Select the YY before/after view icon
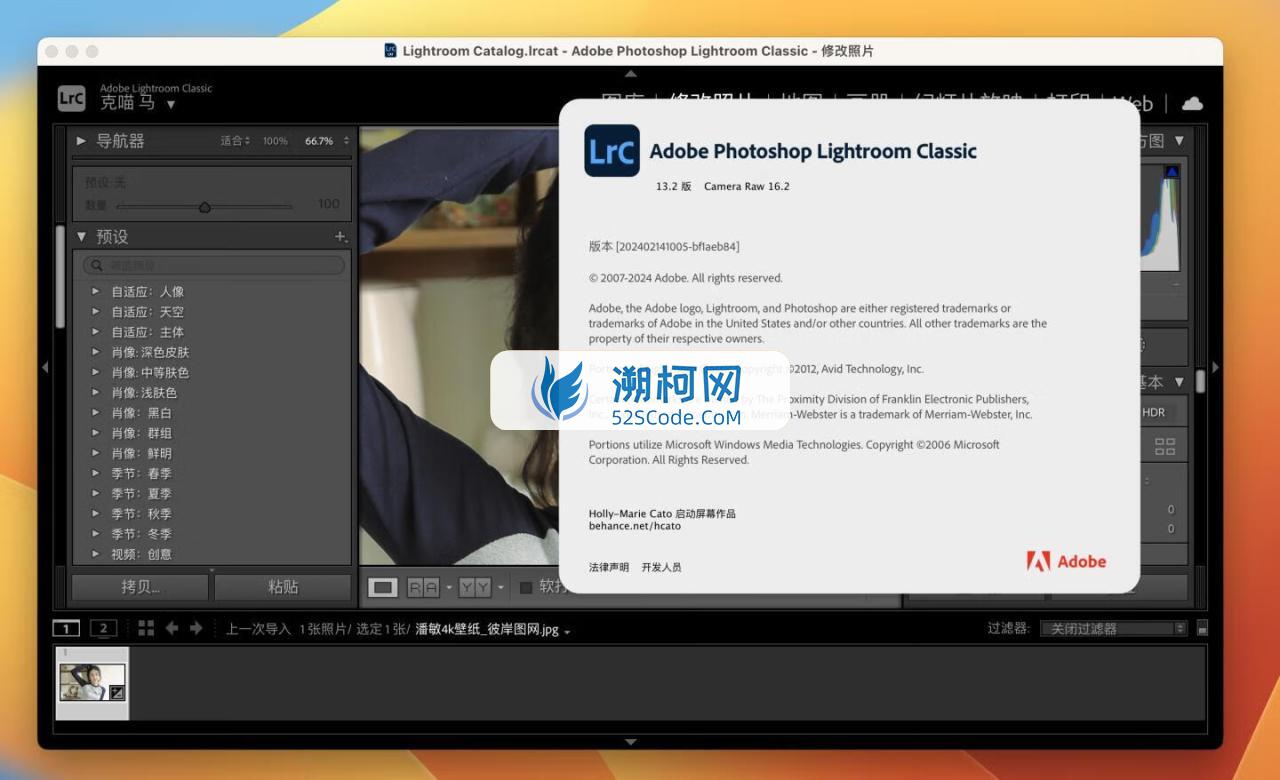The width and height of the screenshot is (1280, 780). 475,587
